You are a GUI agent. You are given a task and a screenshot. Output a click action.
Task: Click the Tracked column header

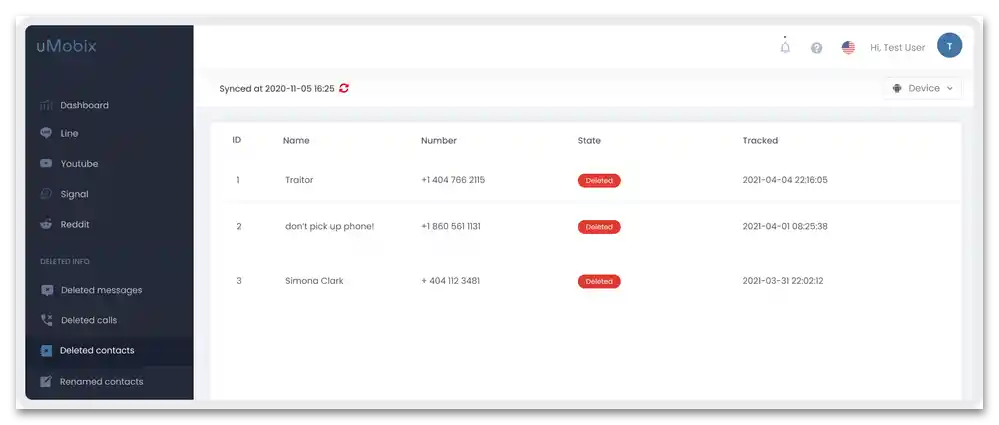point(760,140)
